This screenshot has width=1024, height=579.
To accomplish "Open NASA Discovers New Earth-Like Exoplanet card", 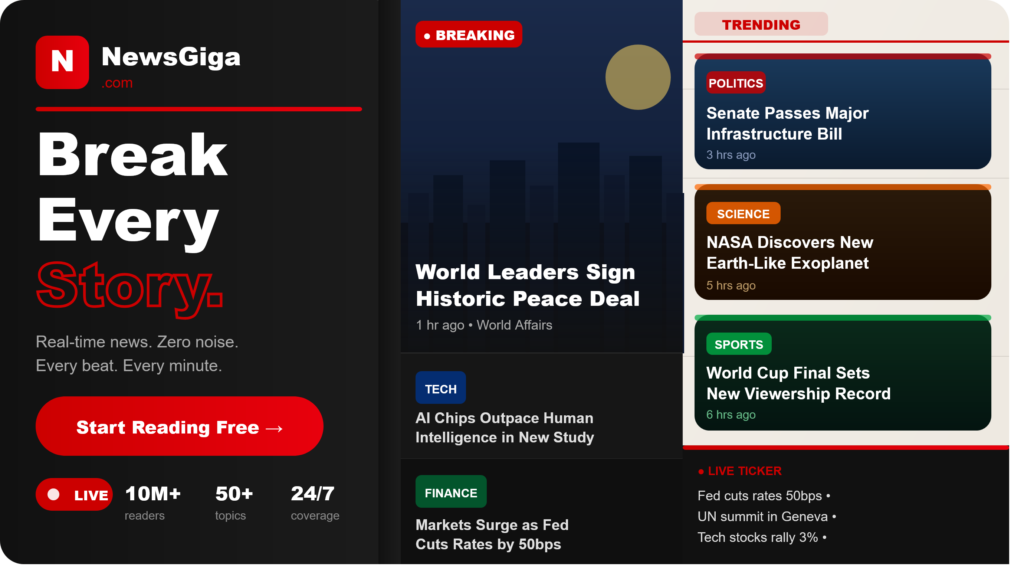I will tap(842, 242).
